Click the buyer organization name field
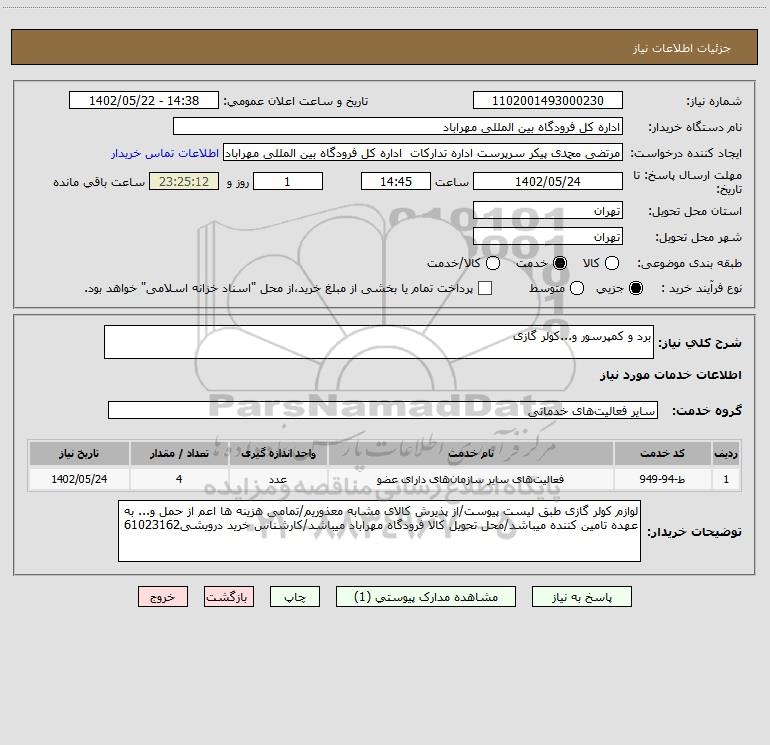This screenshot has height=745, width=770. pyautogui.click(x=398, y=127)
